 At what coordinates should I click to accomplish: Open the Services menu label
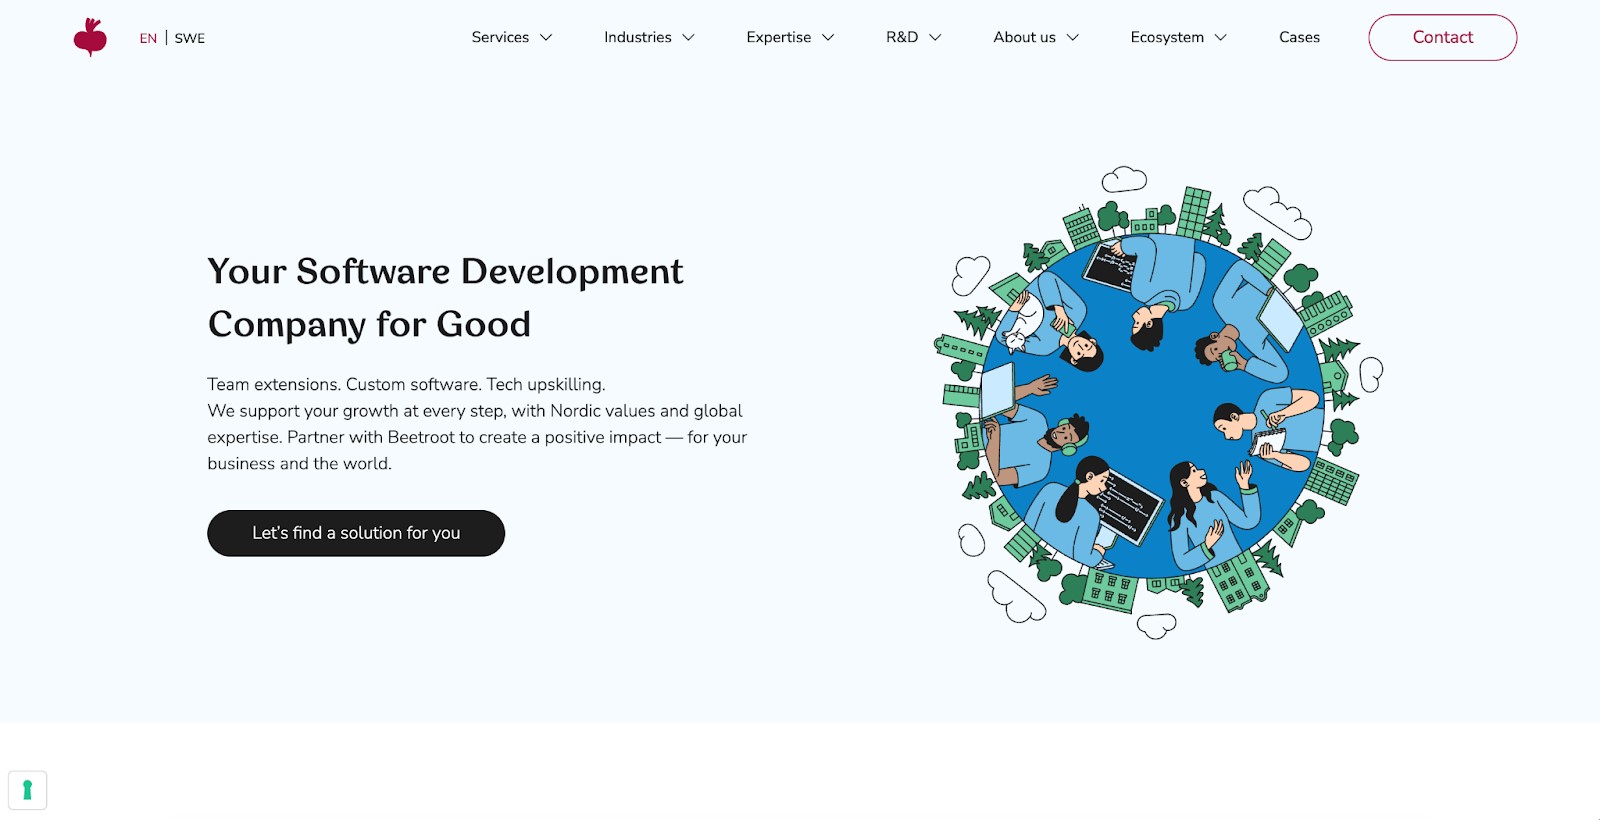(x=500, y=37)
